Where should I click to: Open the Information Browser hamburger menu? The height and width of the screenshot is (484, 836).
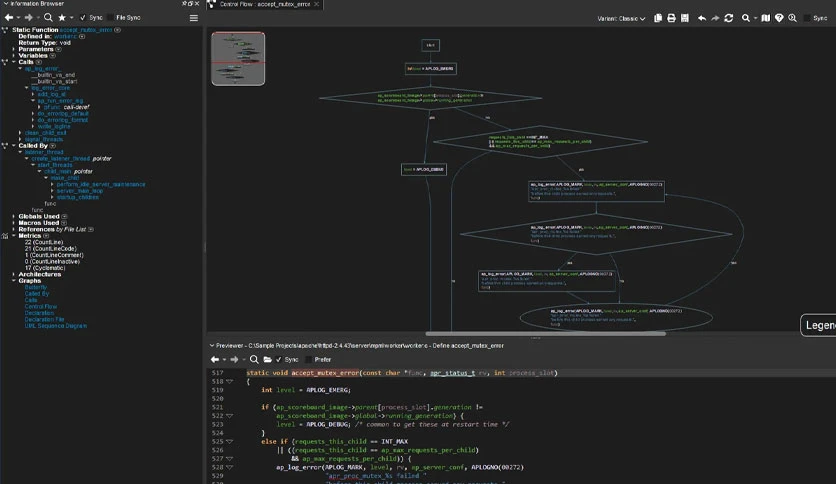pos(194,18)
